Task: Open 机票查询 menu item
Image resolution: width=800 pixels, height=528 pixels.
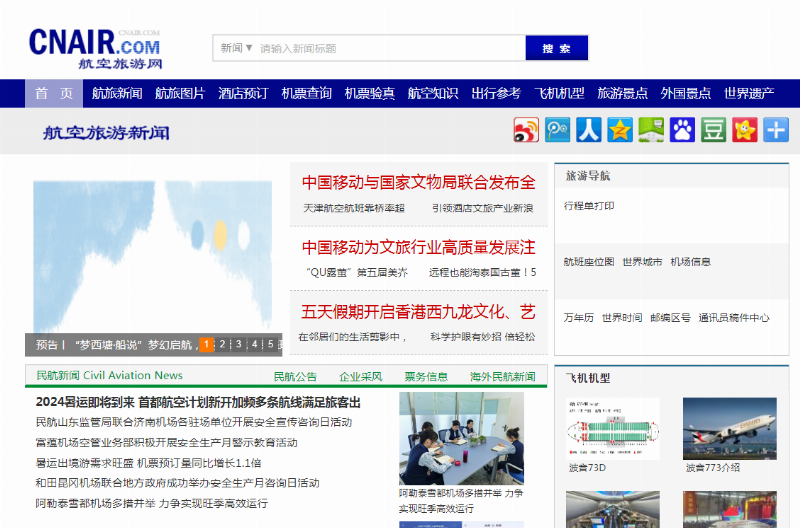Action: tap(307, 93)
